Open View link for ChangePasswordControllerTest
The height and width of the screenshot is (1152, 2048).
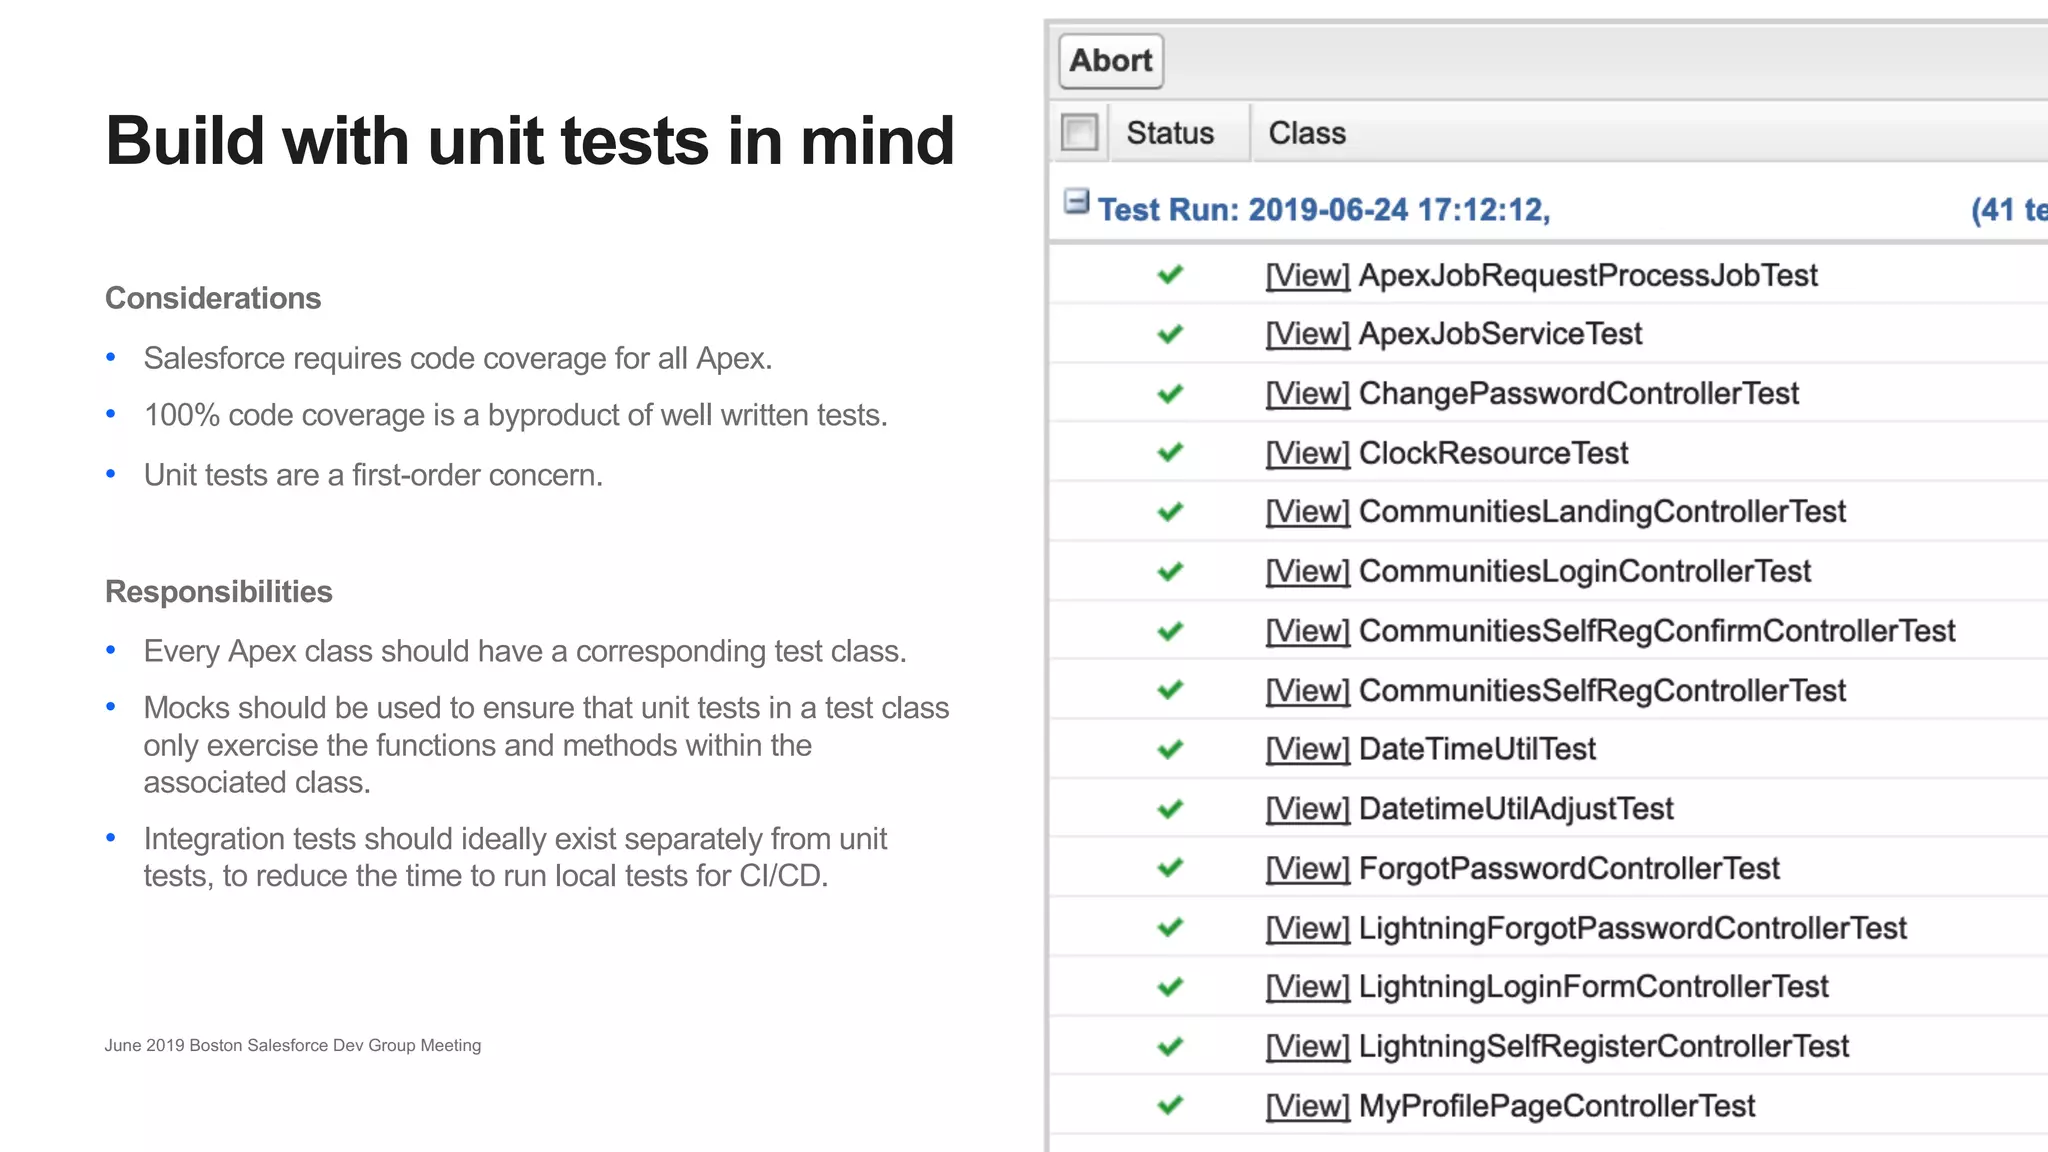1308,394
